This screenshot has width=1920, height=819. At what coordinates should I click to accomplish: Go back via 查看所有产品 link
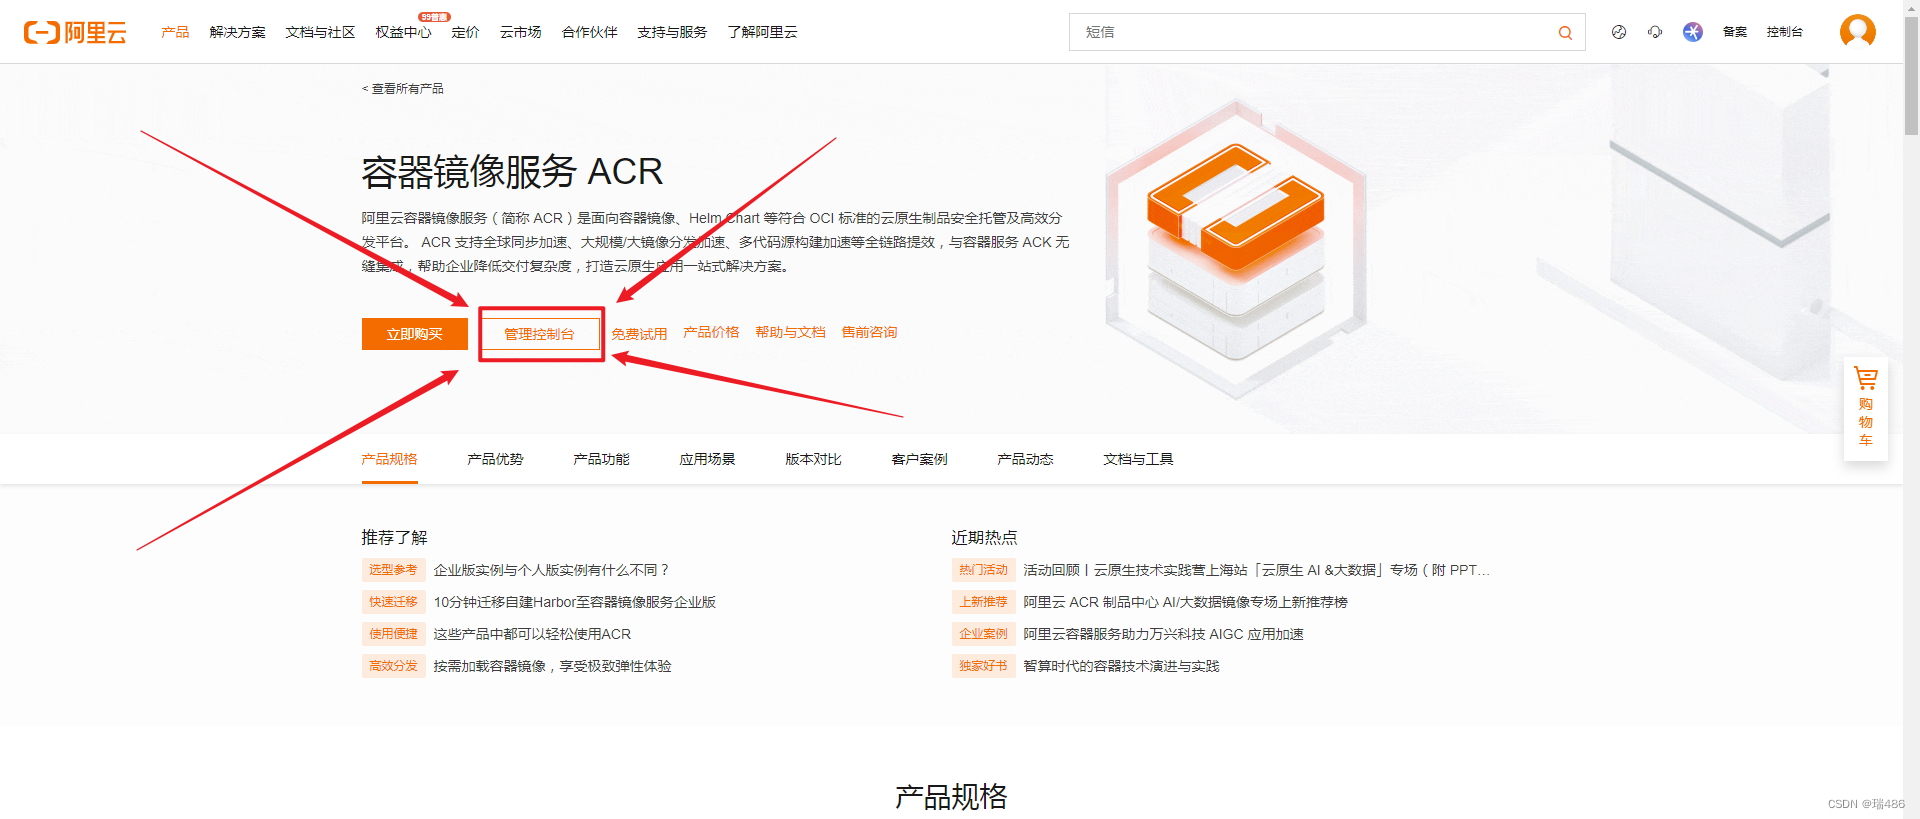click(403, 89)
